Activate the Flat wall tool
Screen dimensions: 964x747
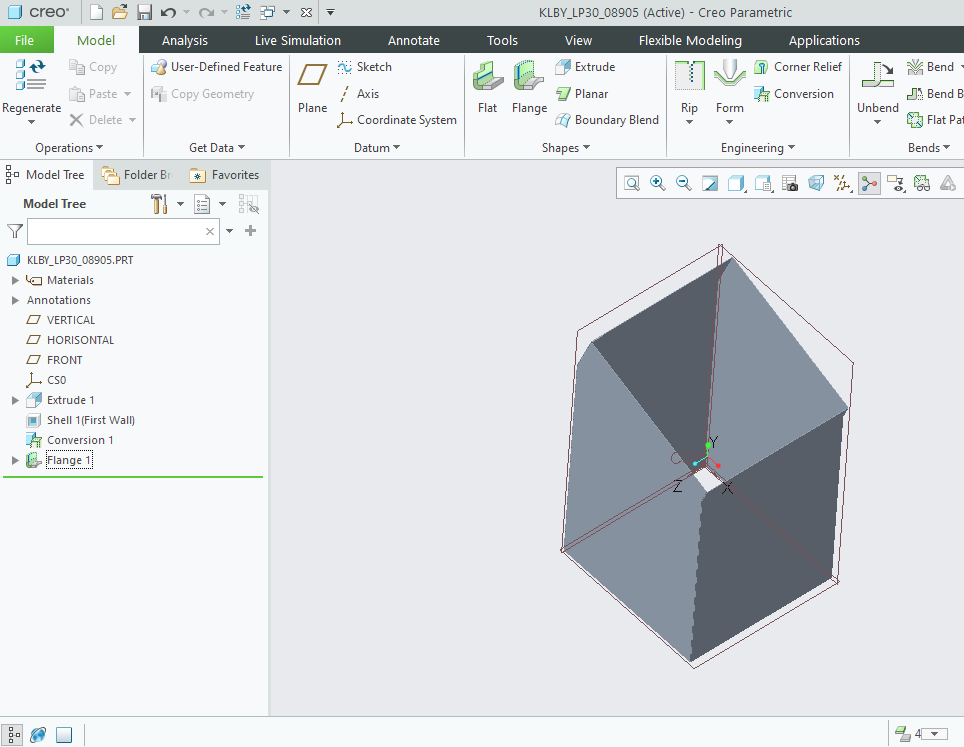click(x=487, y=86)
